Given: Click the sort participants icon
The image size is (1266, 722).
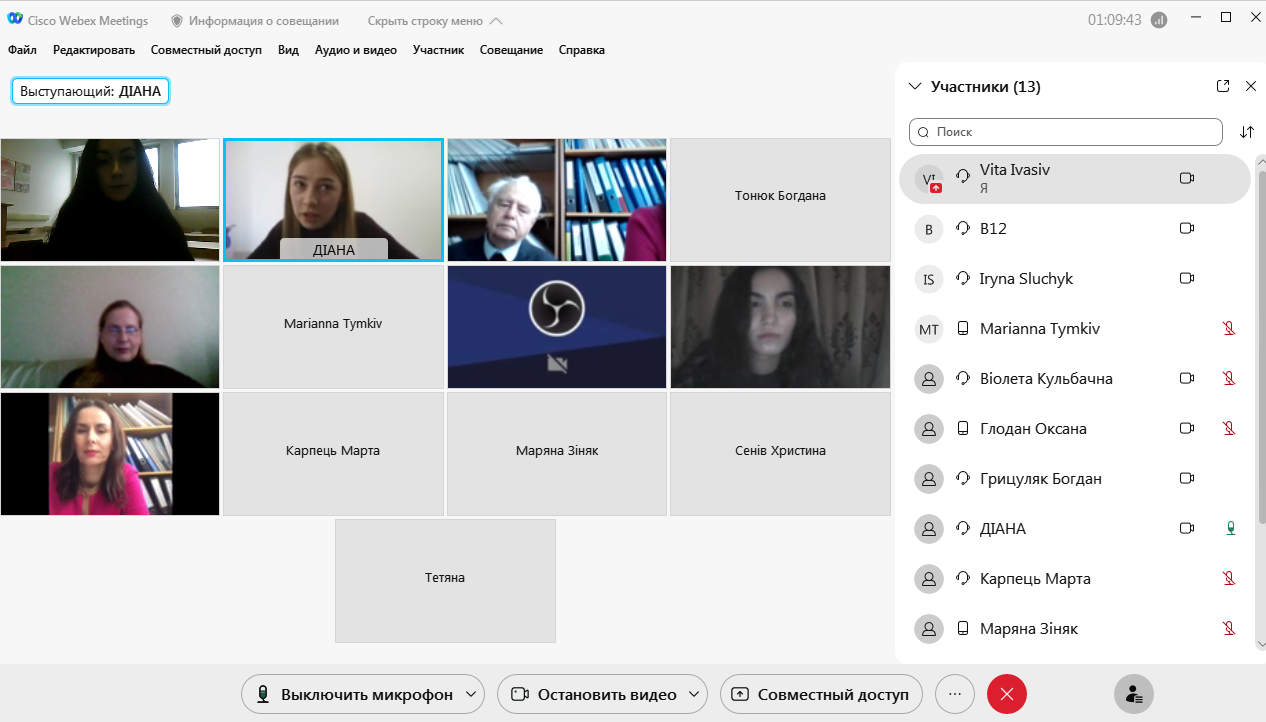Looking at the screenshot, I should [x=1246, y=132].
